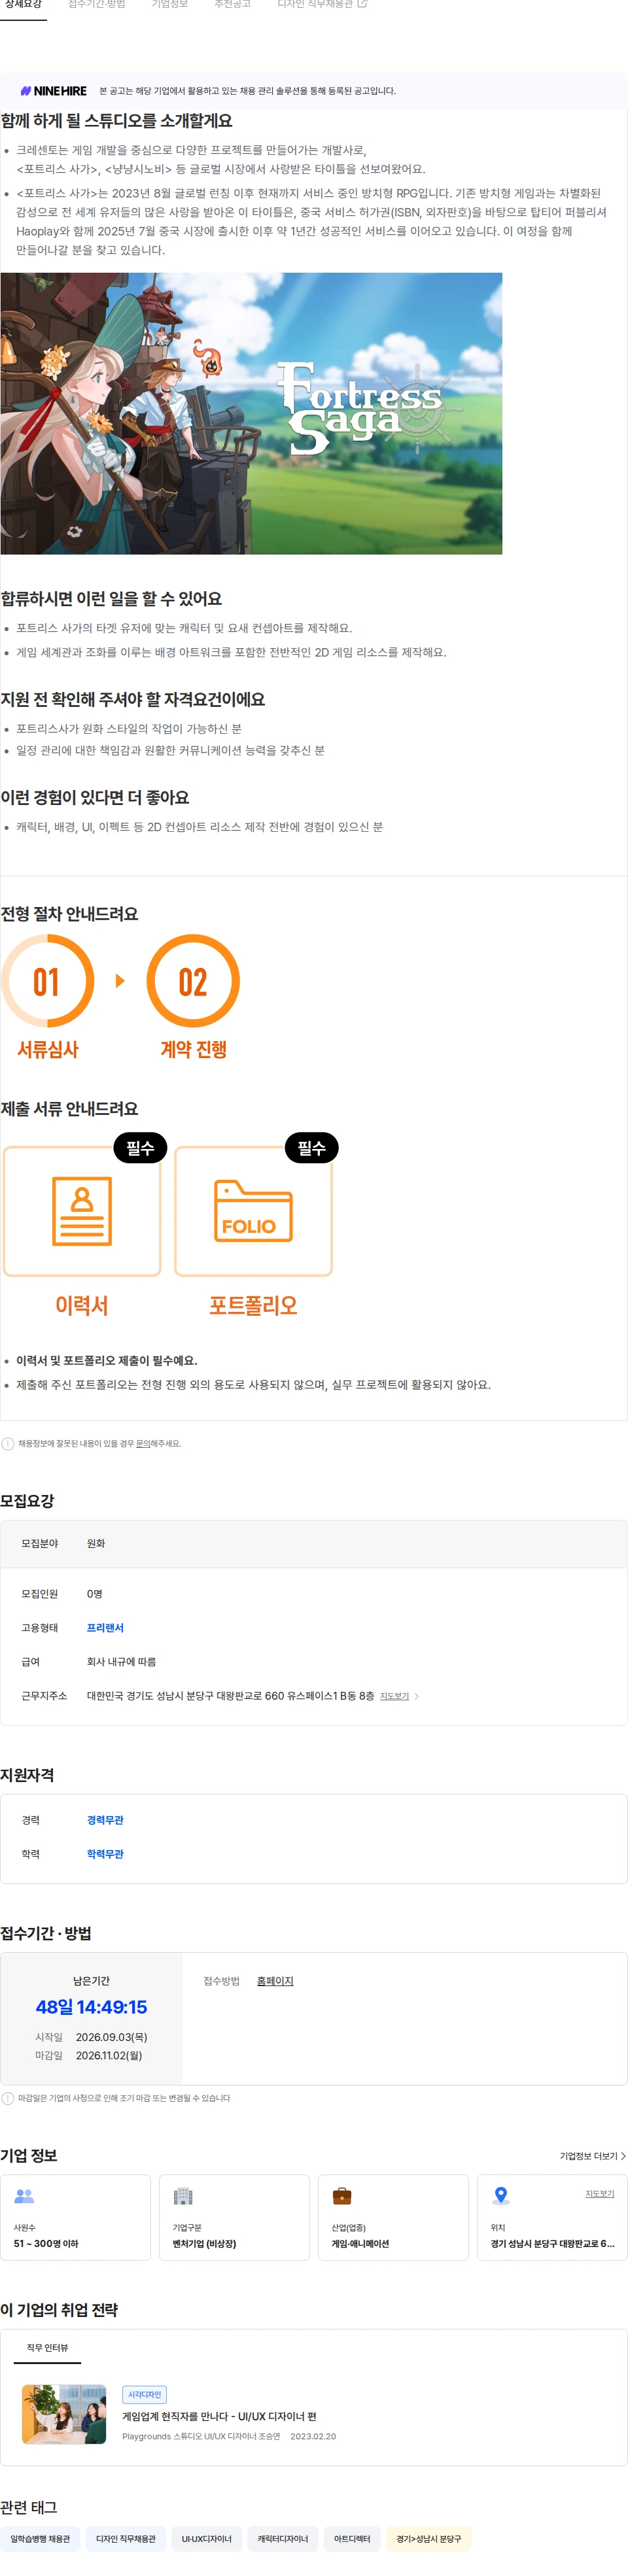
Task: Click the 이력서 resume document icon
Action: click(x=82, y=1211)
